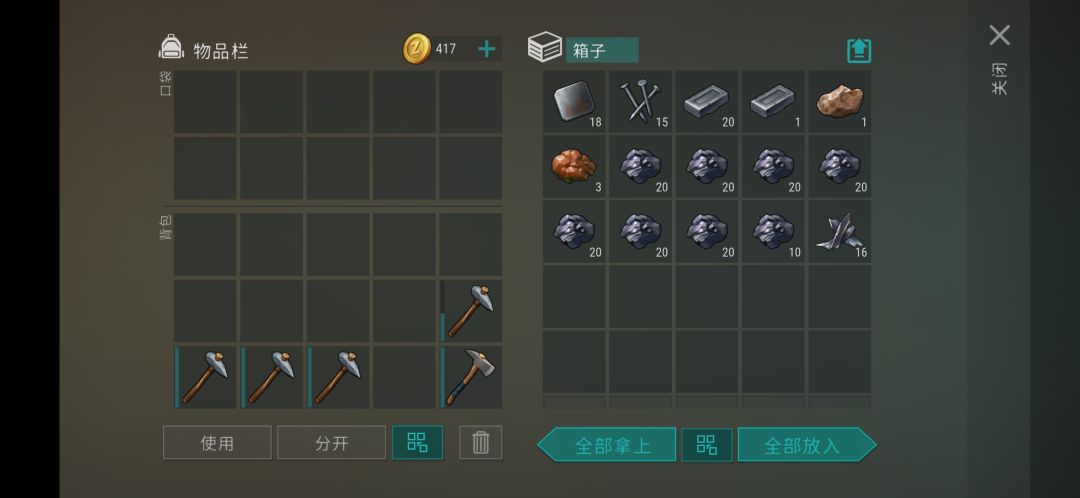This screenshot has height=498, width=1080.
Task: Select the iron ore stack of 10
Action: click(773, 231)
